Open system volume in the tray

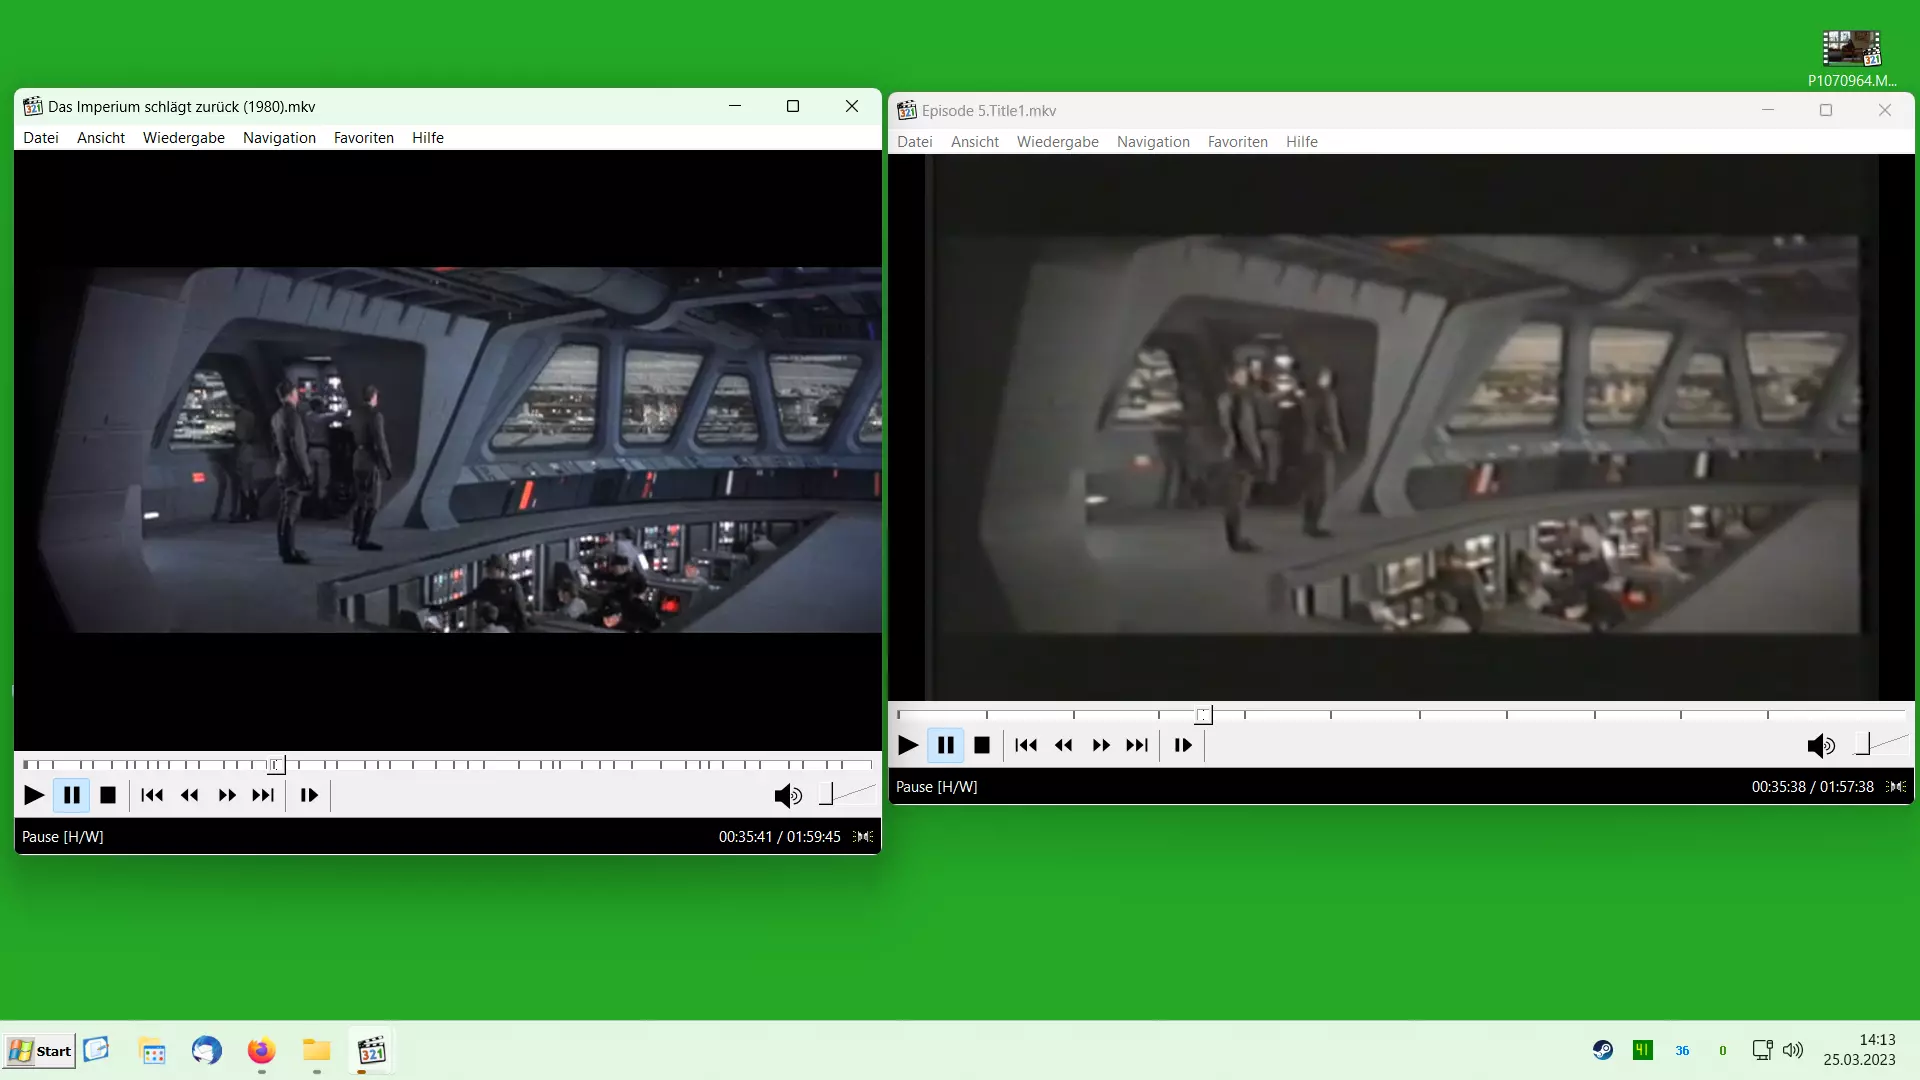tap(1793, 1050)
